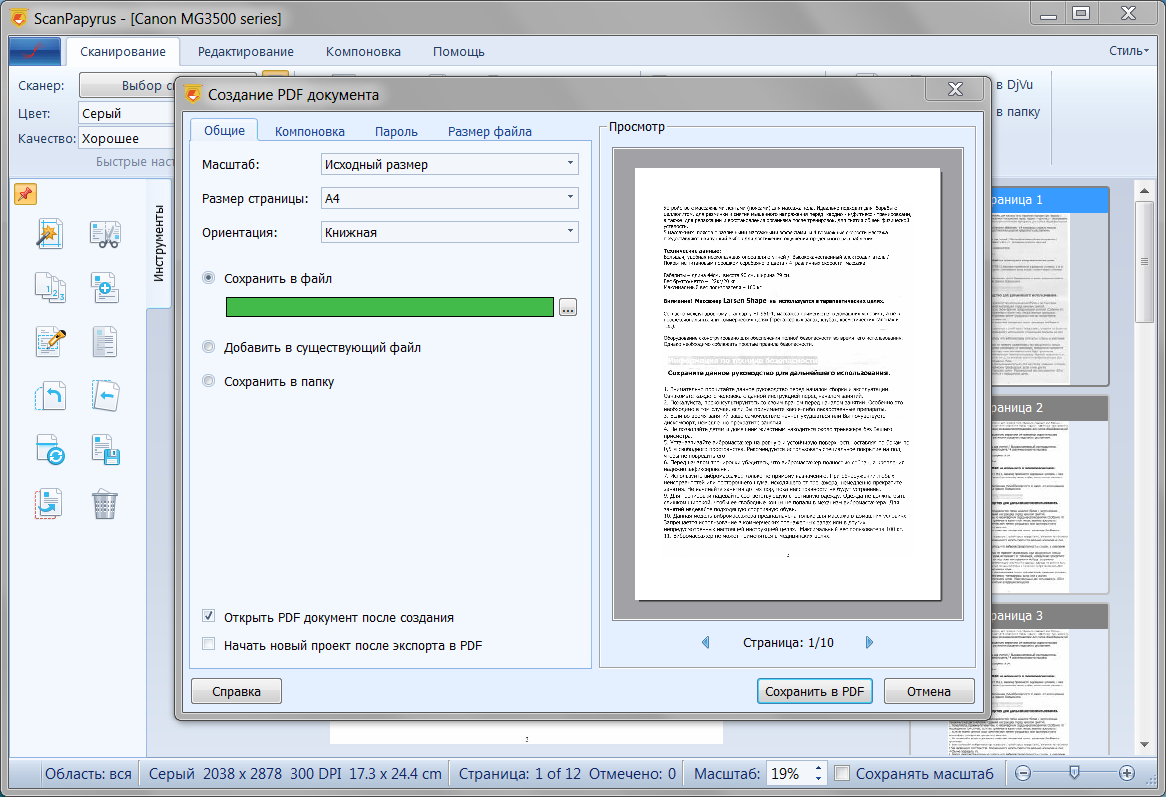
Task: Open the Масштаб dropdown
Action: coord(449,164)
